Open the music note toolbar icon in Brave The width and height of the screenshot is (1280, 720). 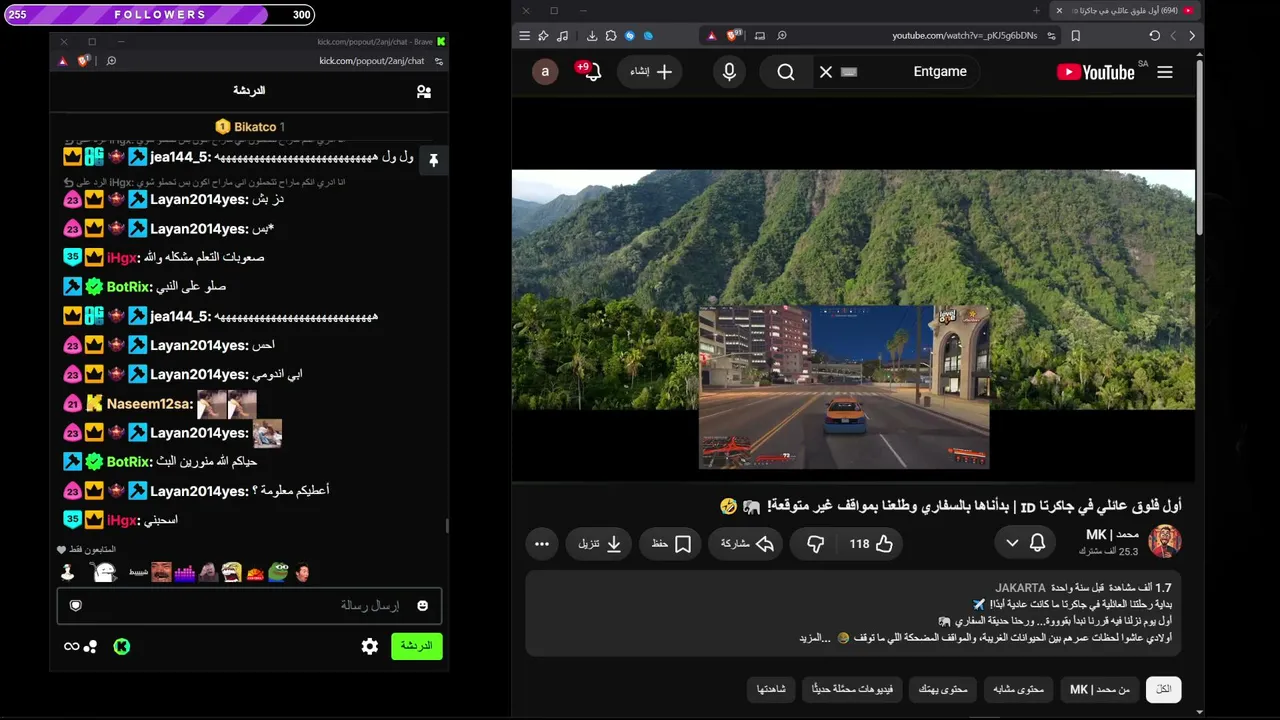click(x=562, y=36)
